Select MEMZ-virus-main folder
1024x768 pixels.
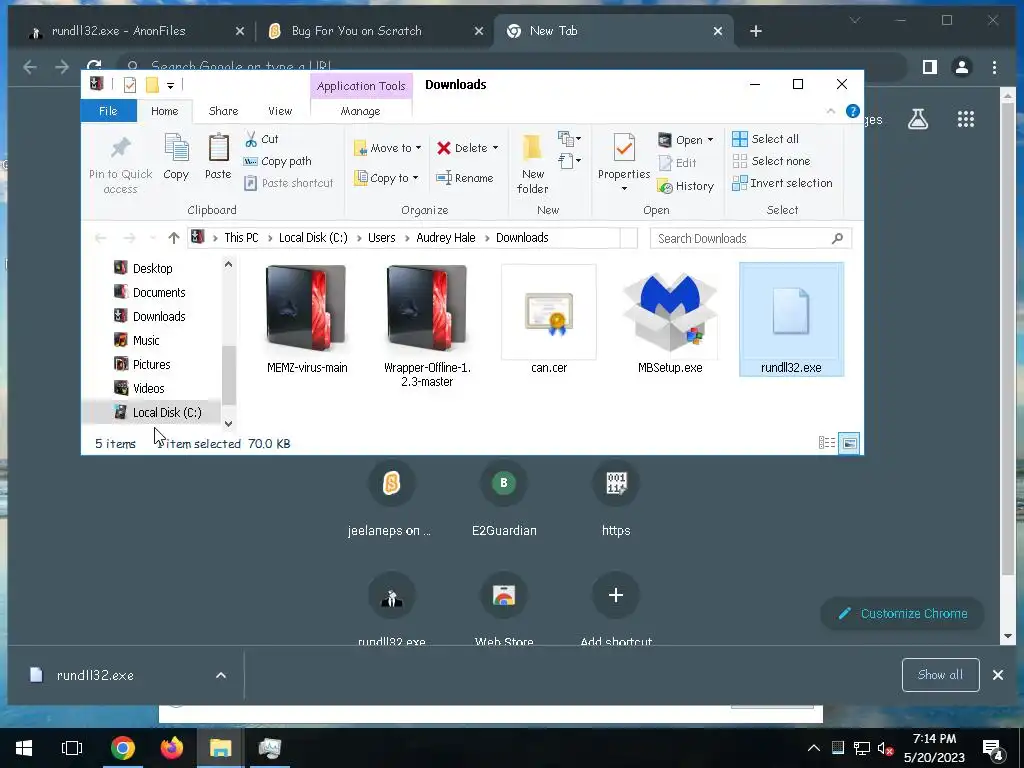(x=306, y=321)
